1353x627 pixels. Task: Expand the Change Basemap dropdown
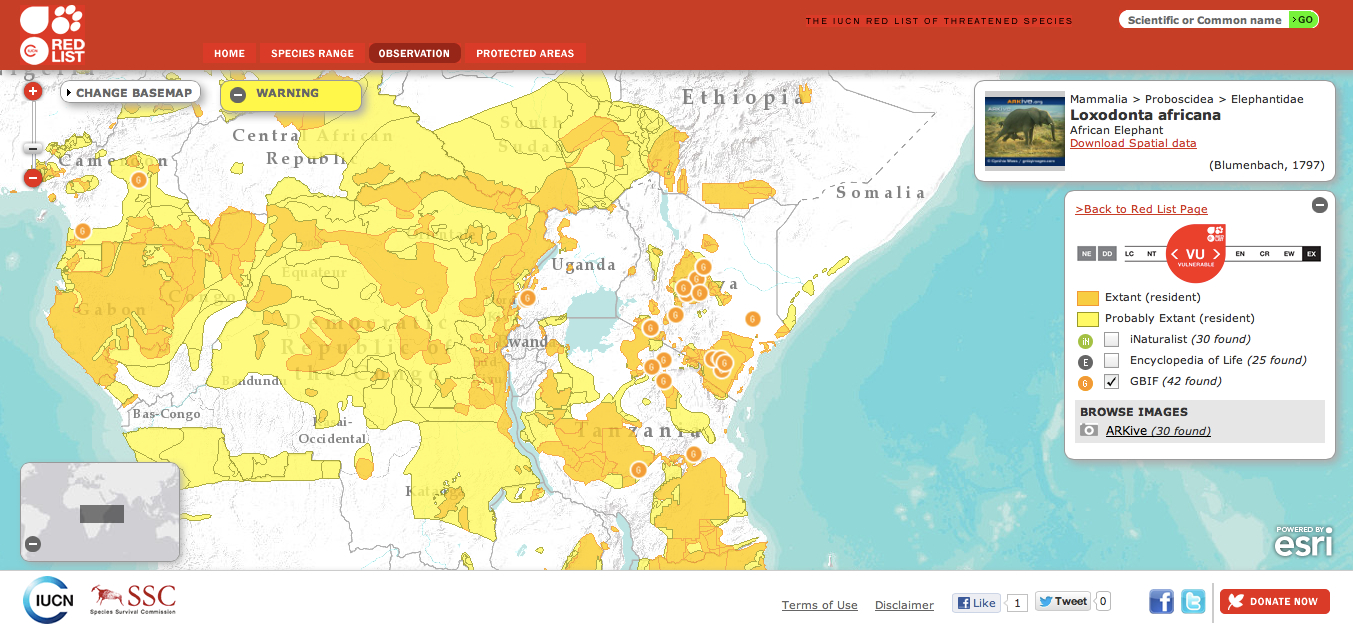point(129,93)
